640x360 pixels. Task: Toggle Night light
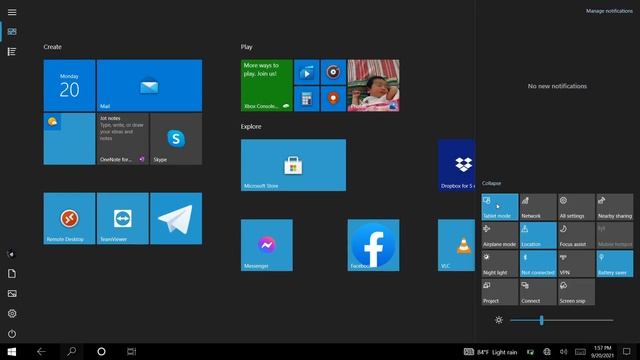[500, 264]
